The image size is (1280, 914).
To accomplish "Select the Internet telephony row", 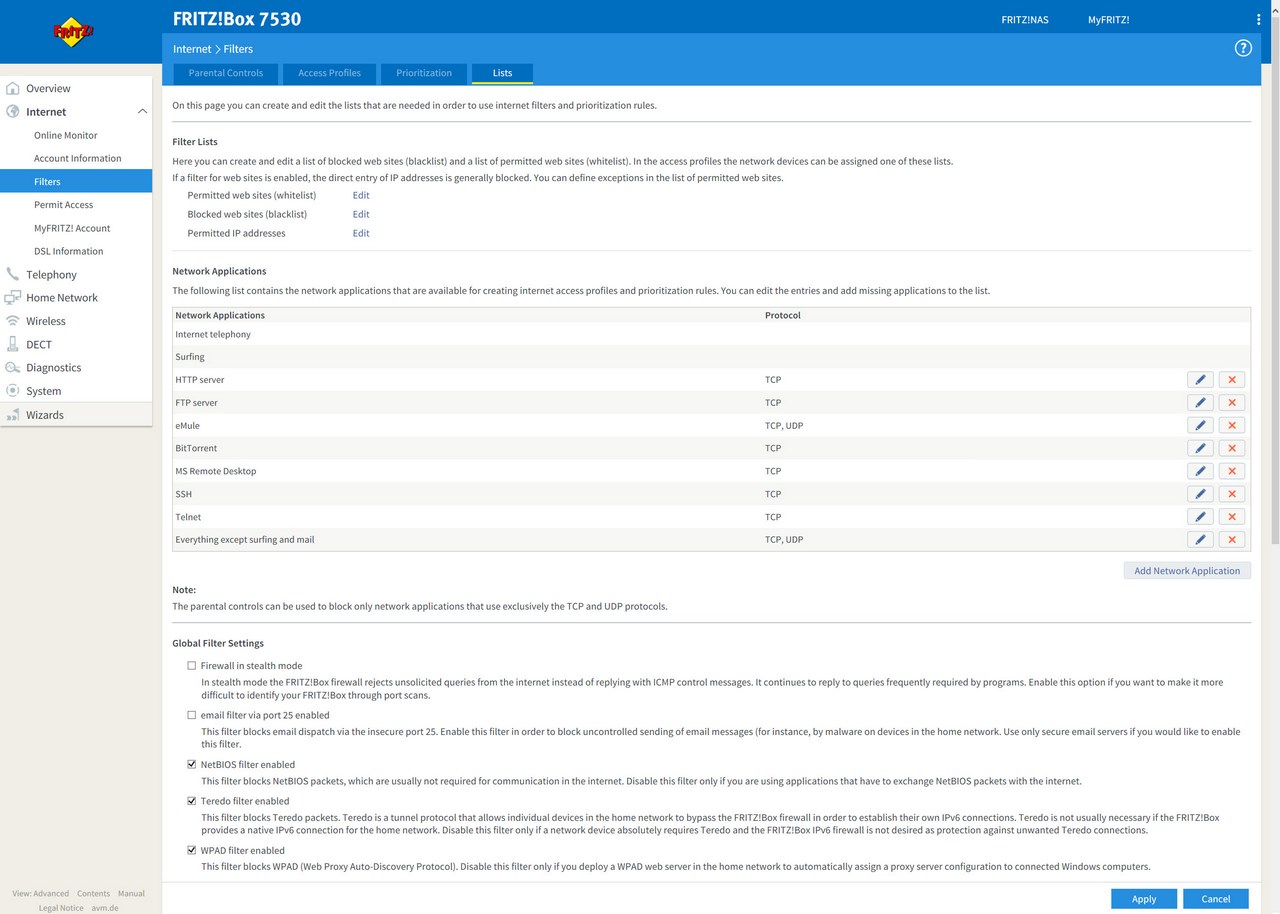I will point(711,334).
